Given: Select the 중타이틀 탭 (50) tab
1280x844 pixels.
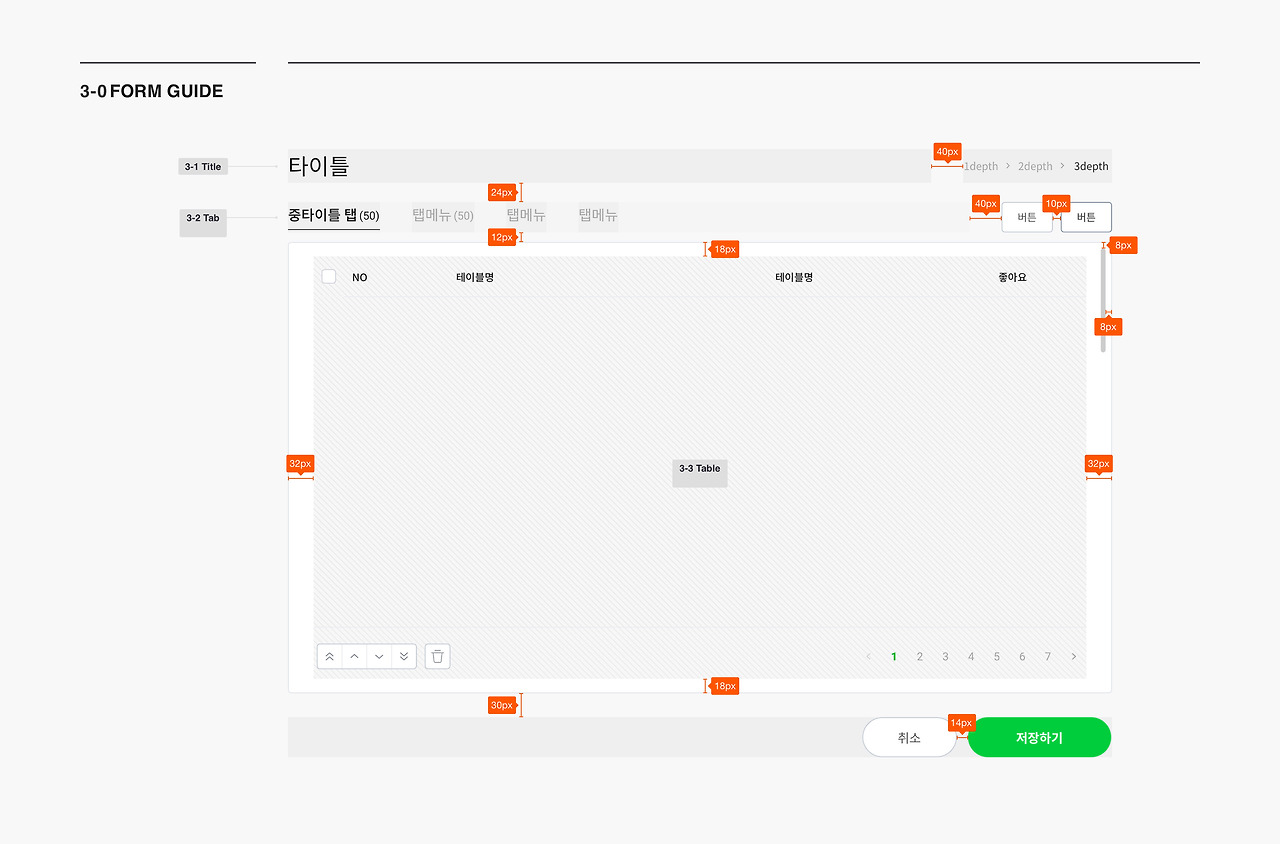Looking at the screenshot, I should [333, 215].
